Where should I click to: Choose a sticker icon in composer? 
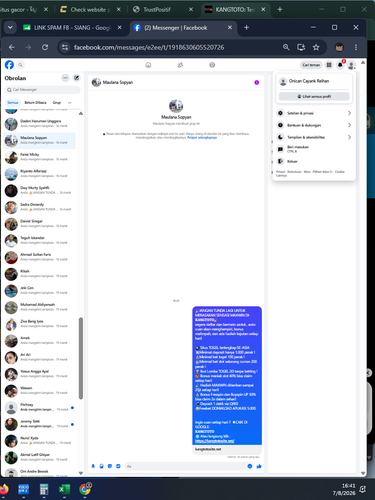(x=110, y=466)
